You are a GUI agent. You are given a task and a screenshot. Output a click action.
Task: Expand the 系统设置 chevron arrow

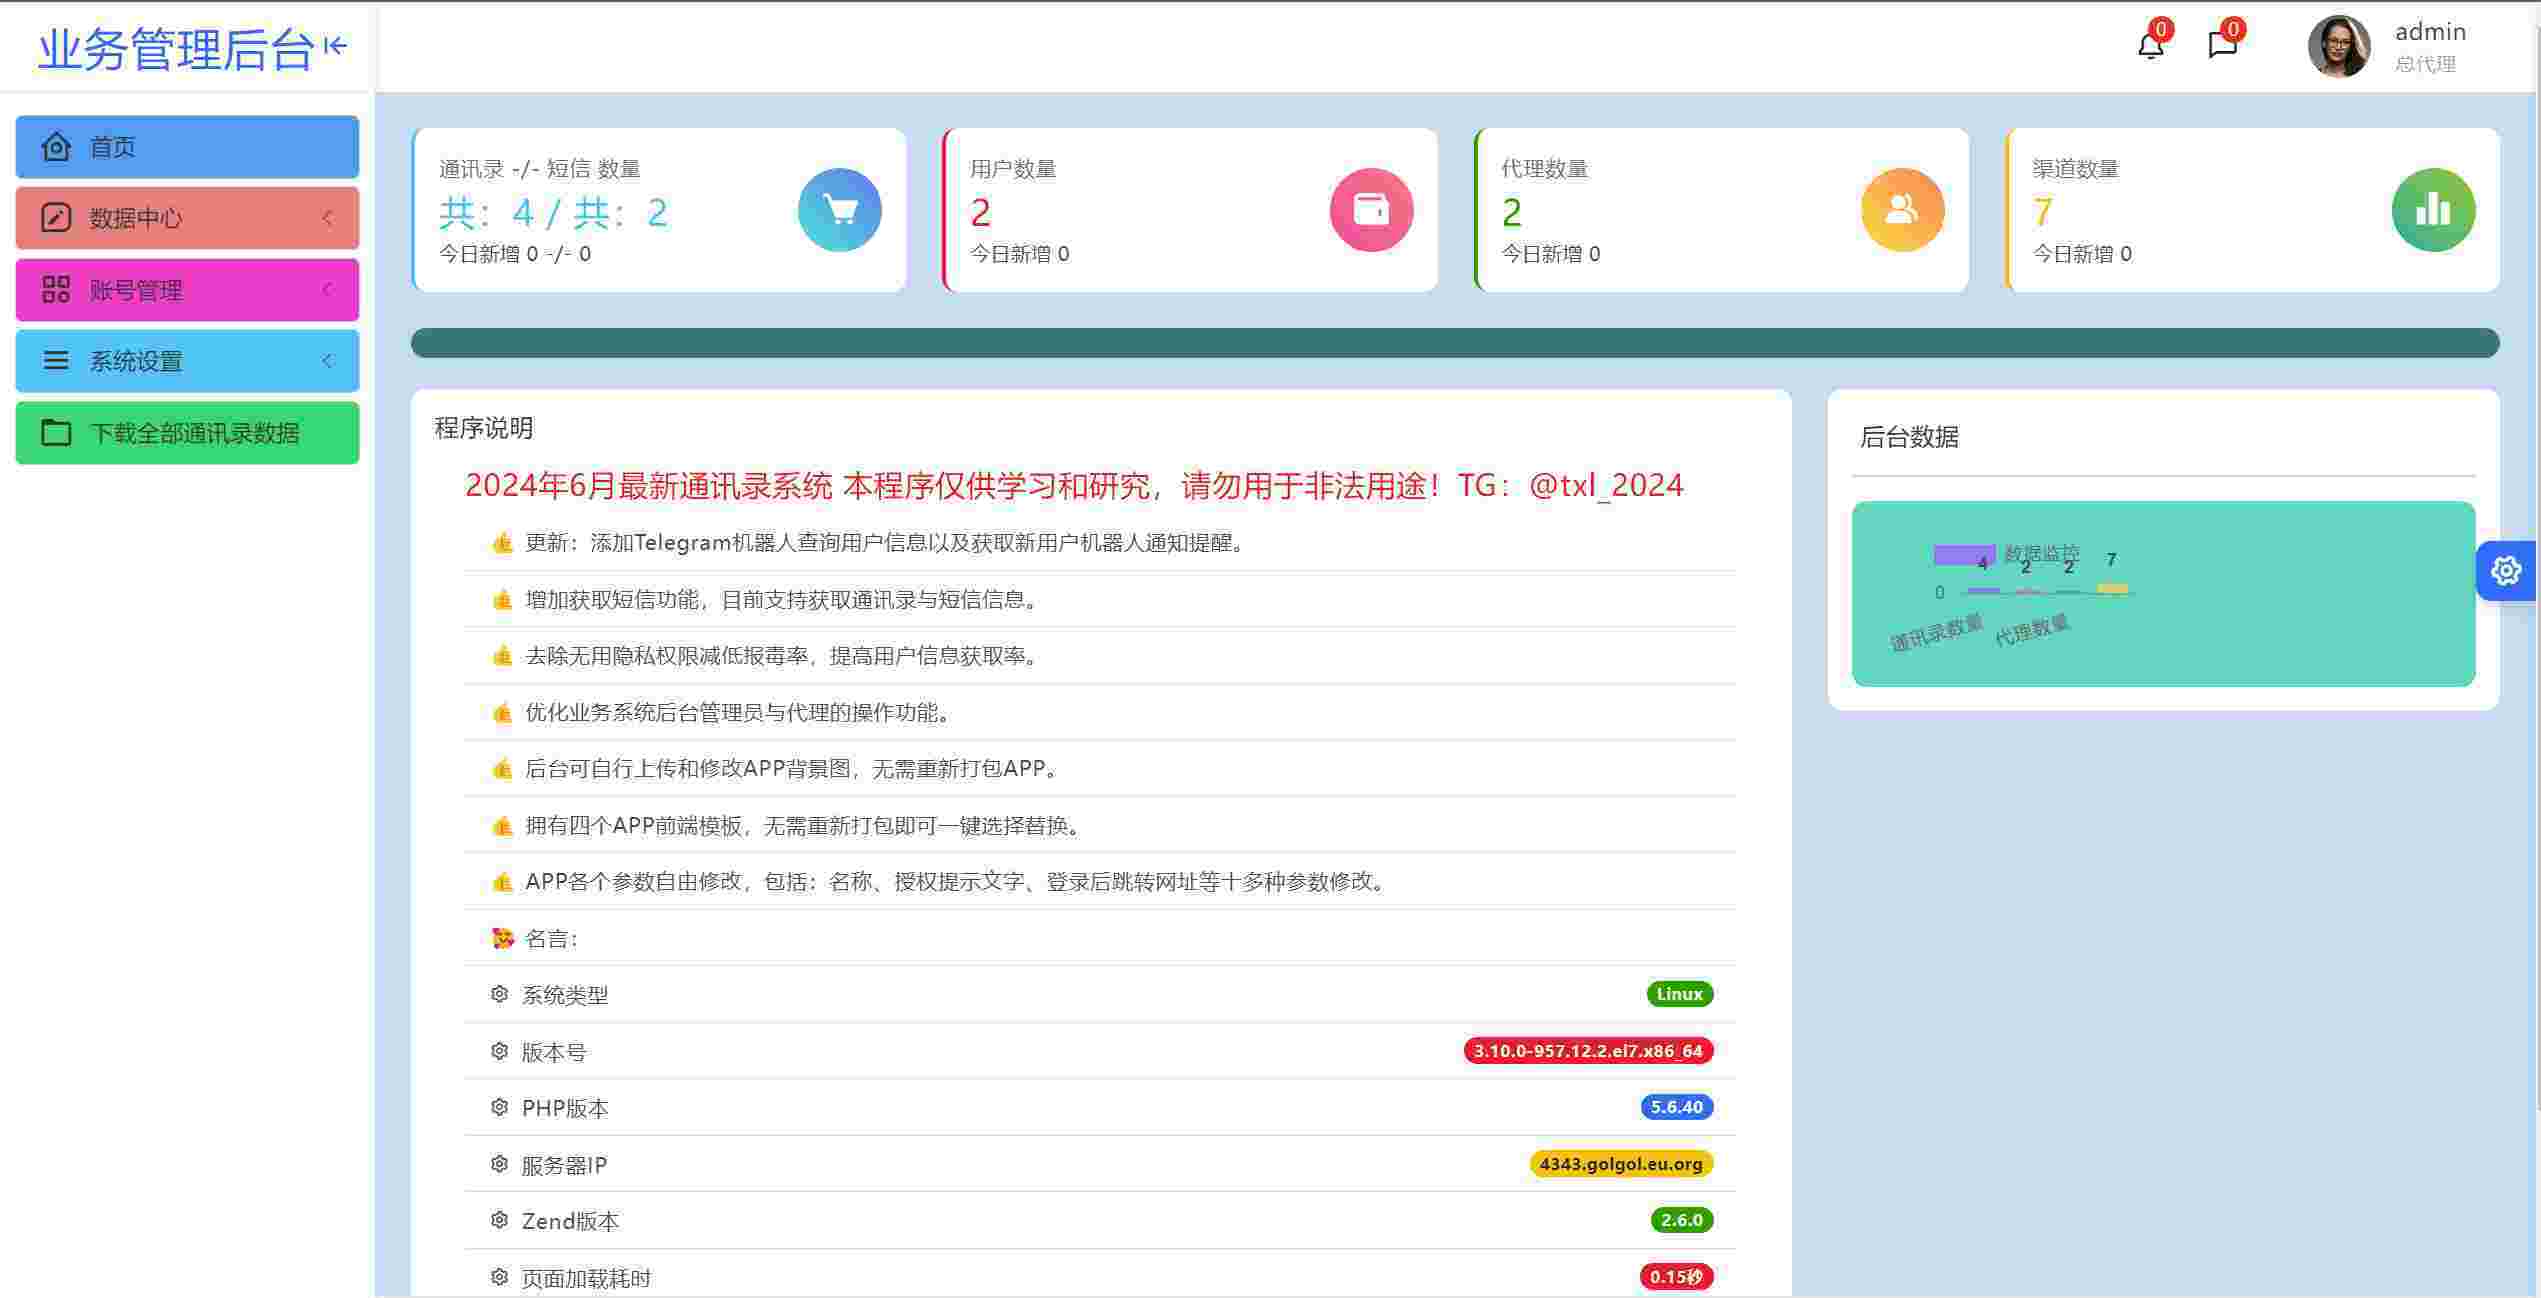[327, 361]
